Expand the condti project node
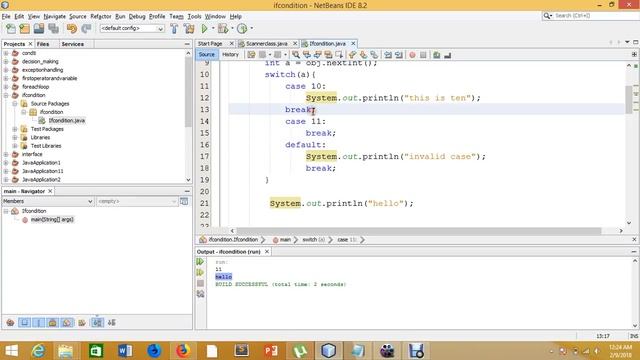This screenshot has width=640, height=360. click(x=6, y=53)
